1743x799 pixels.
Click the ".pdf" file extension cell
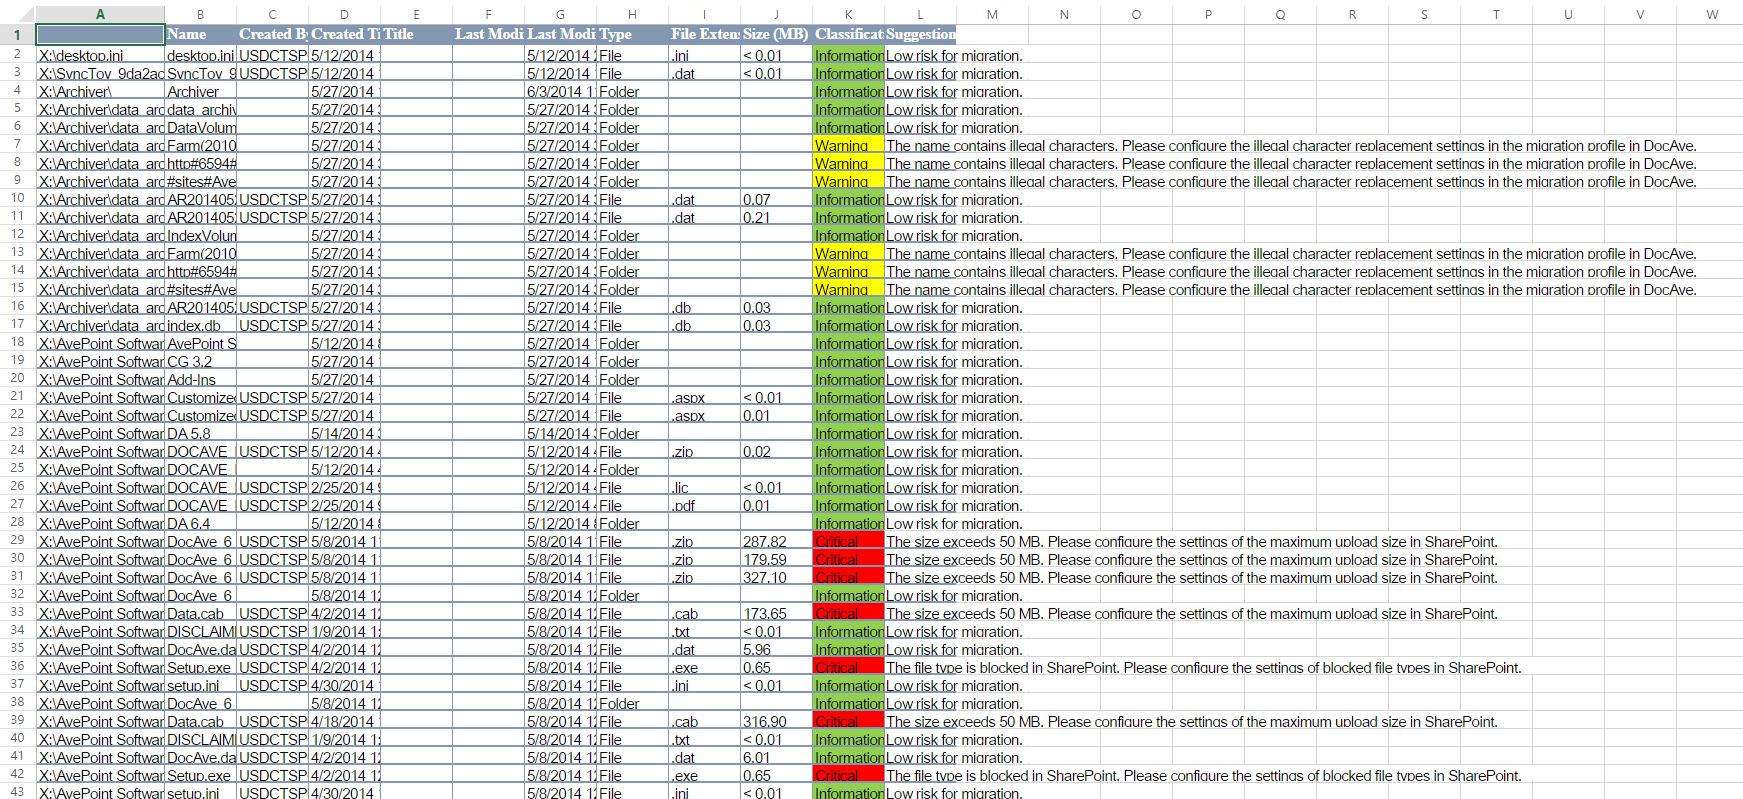point(705,505)
